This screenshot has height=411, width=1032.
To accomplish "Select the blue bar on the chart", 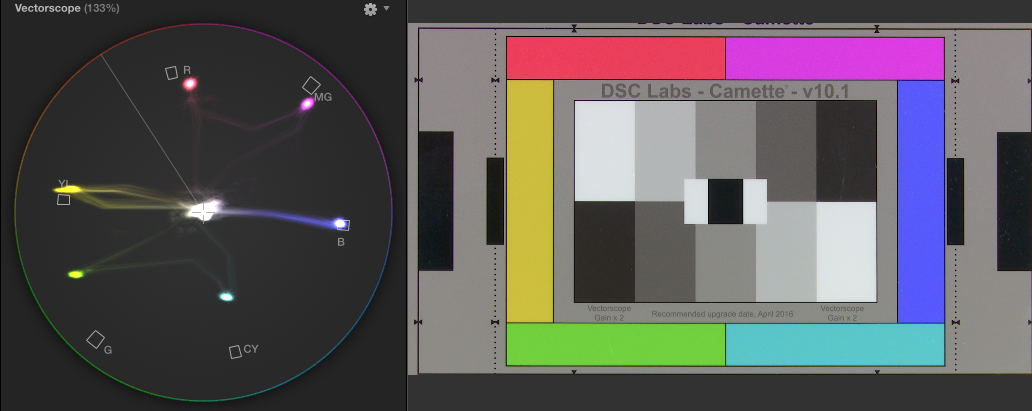I will tap(920, 201).
